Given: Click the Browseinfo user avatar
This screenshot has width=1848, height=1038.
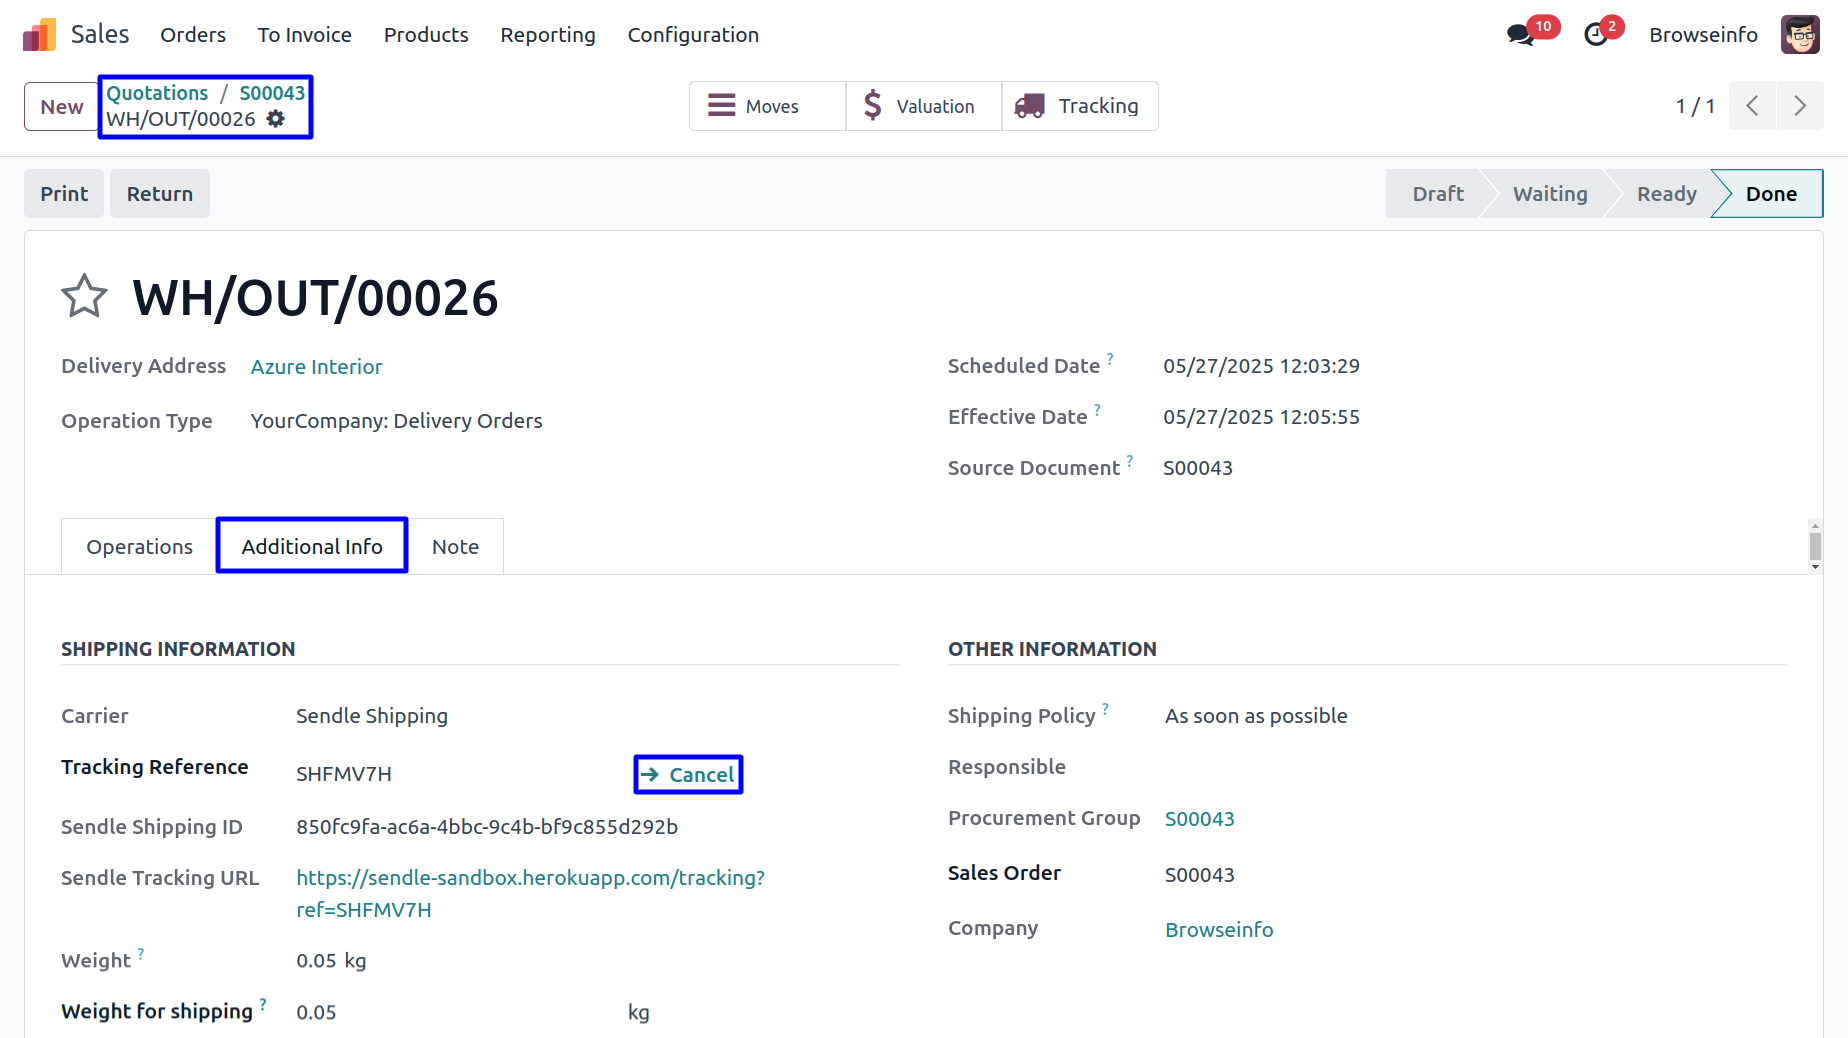Looking at the screenshot, I should click(1799, 35).
